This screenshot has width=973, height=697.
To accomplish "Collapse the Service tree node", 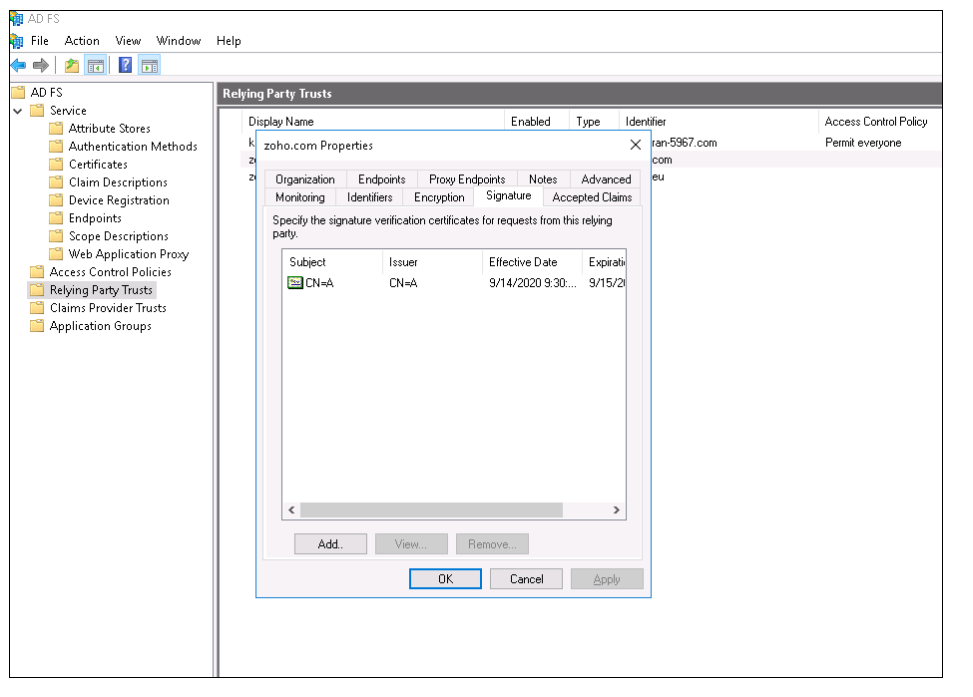I will [x=18, y=110].
